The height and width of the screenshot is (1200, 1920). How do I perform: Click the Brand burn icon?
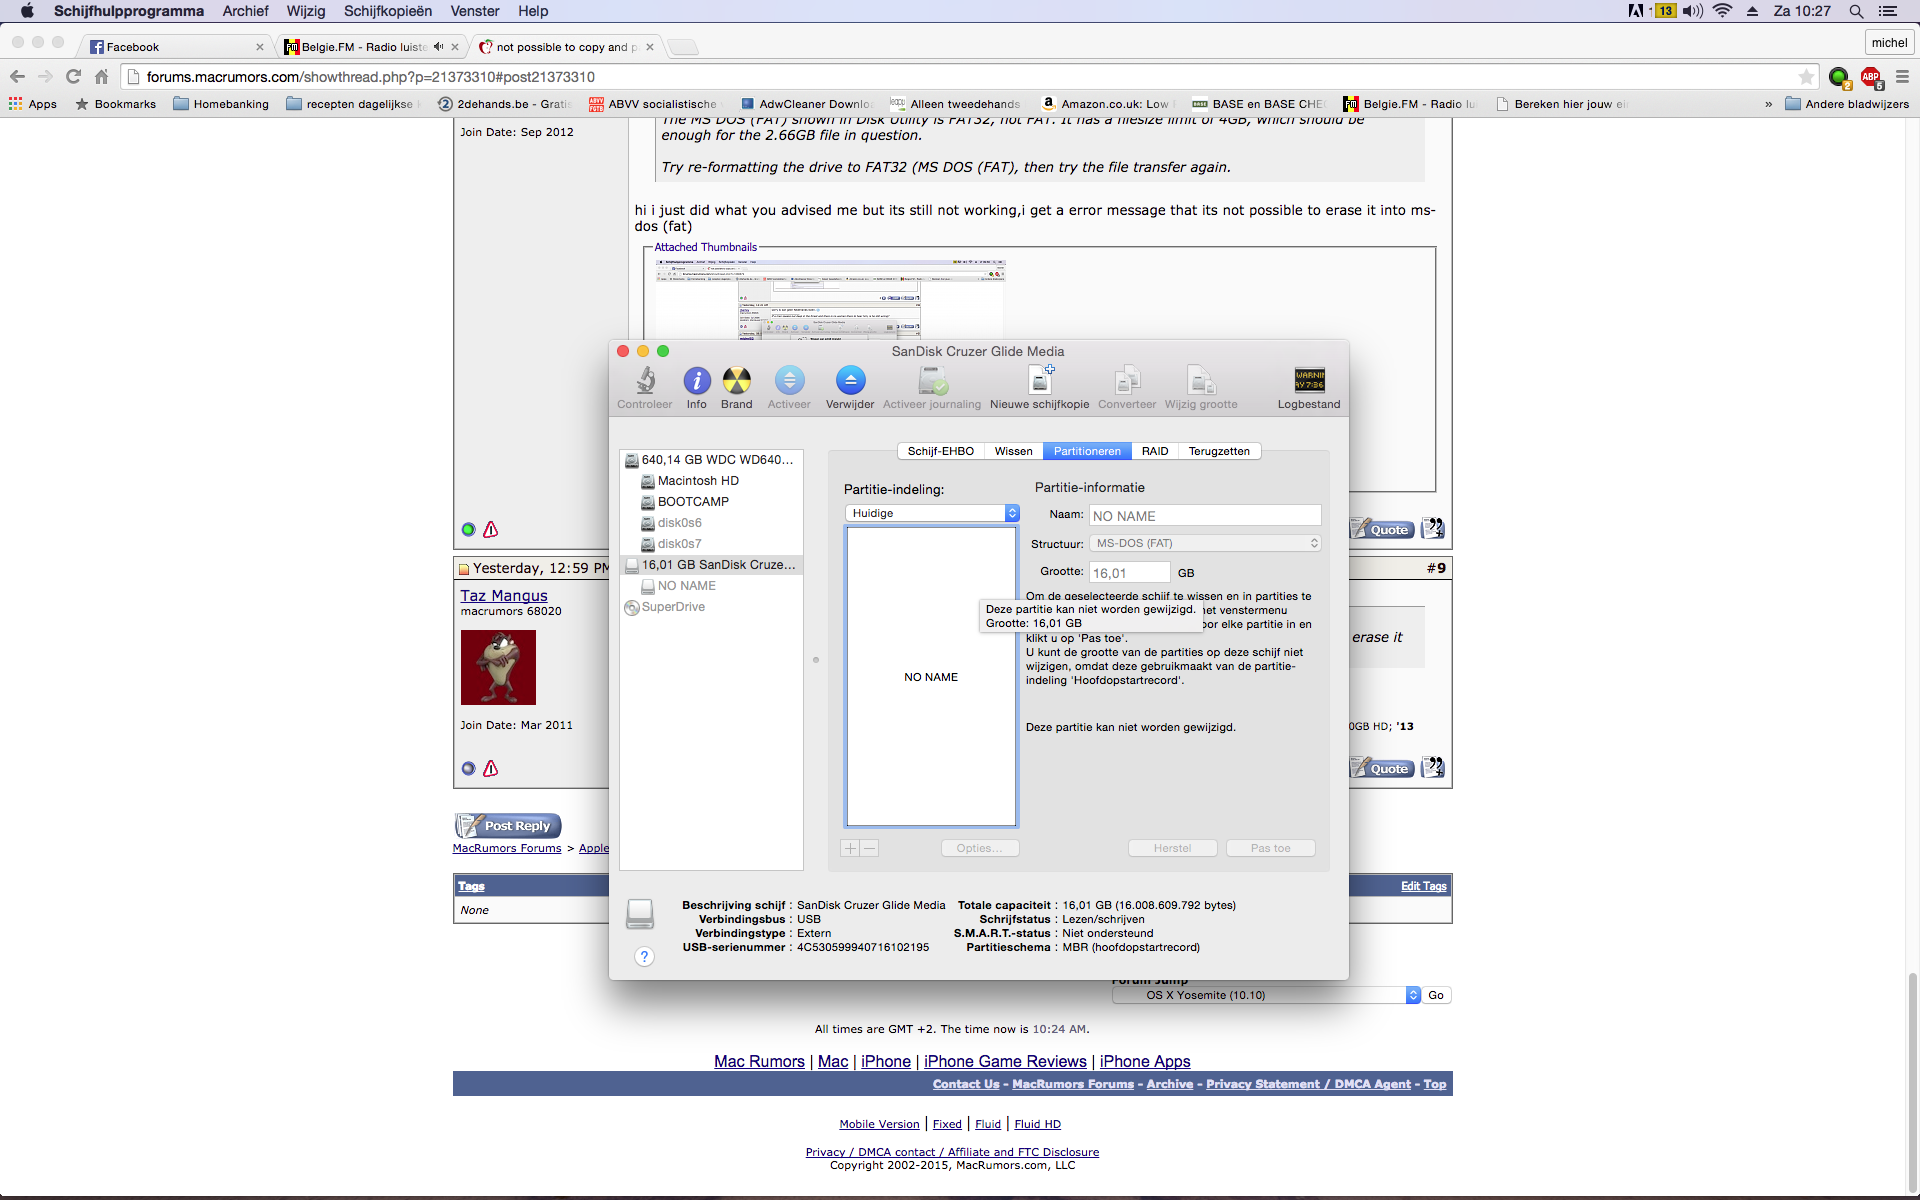point(737,381)
